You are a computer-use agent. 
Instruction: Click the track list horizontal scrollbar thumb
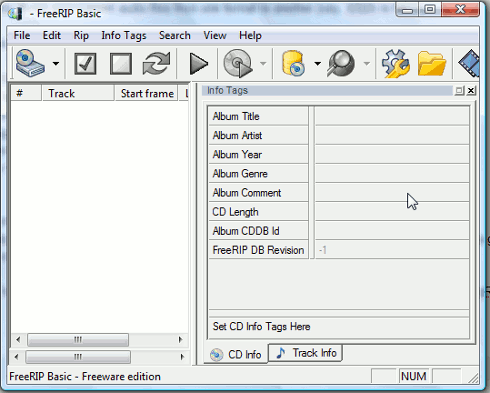point(78,340)
